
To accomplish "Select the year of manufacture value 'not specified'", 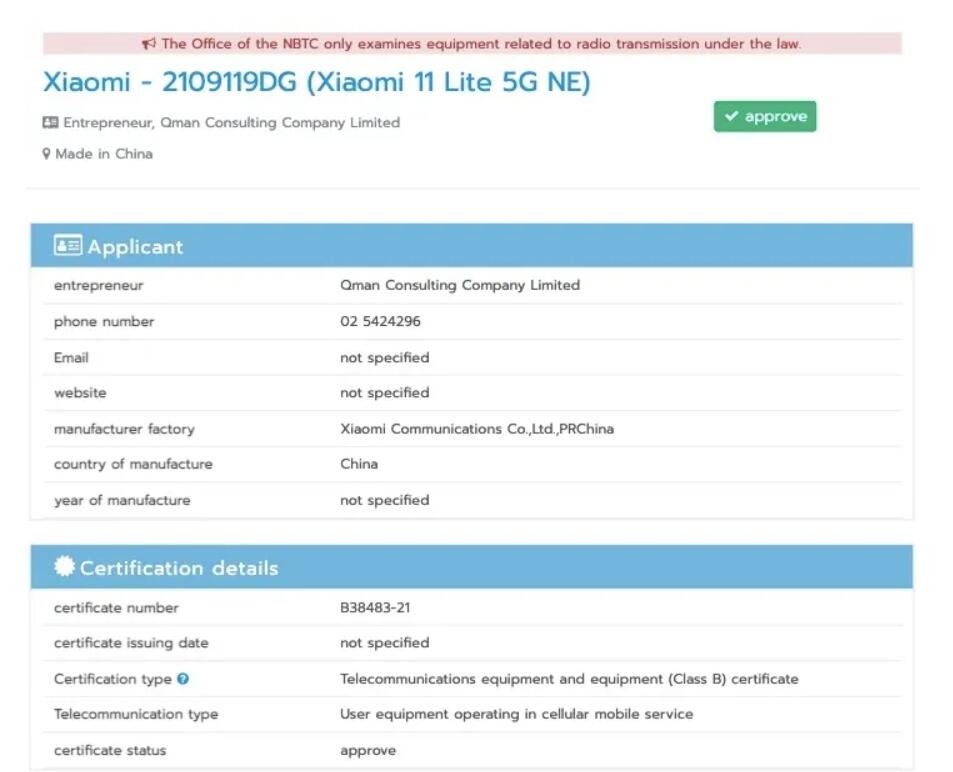I will coord(385,500).
